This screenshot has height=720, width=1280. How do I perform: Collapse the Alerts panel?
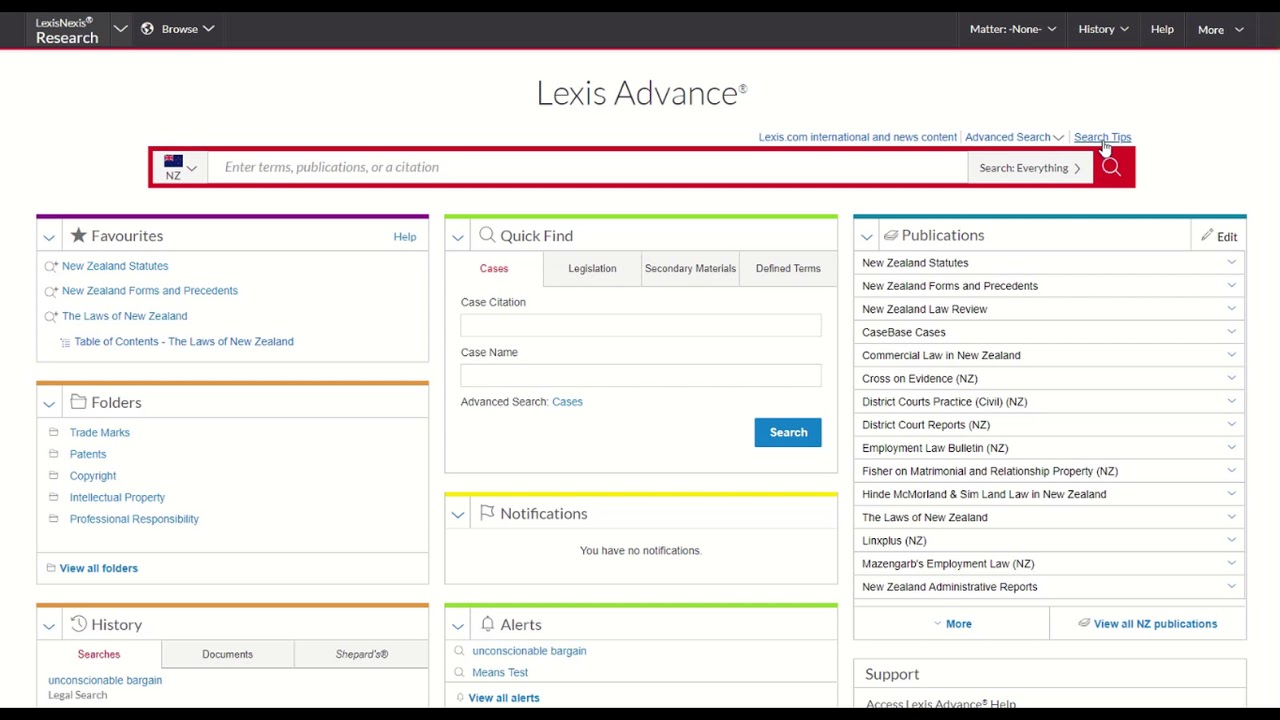(458, 625)
